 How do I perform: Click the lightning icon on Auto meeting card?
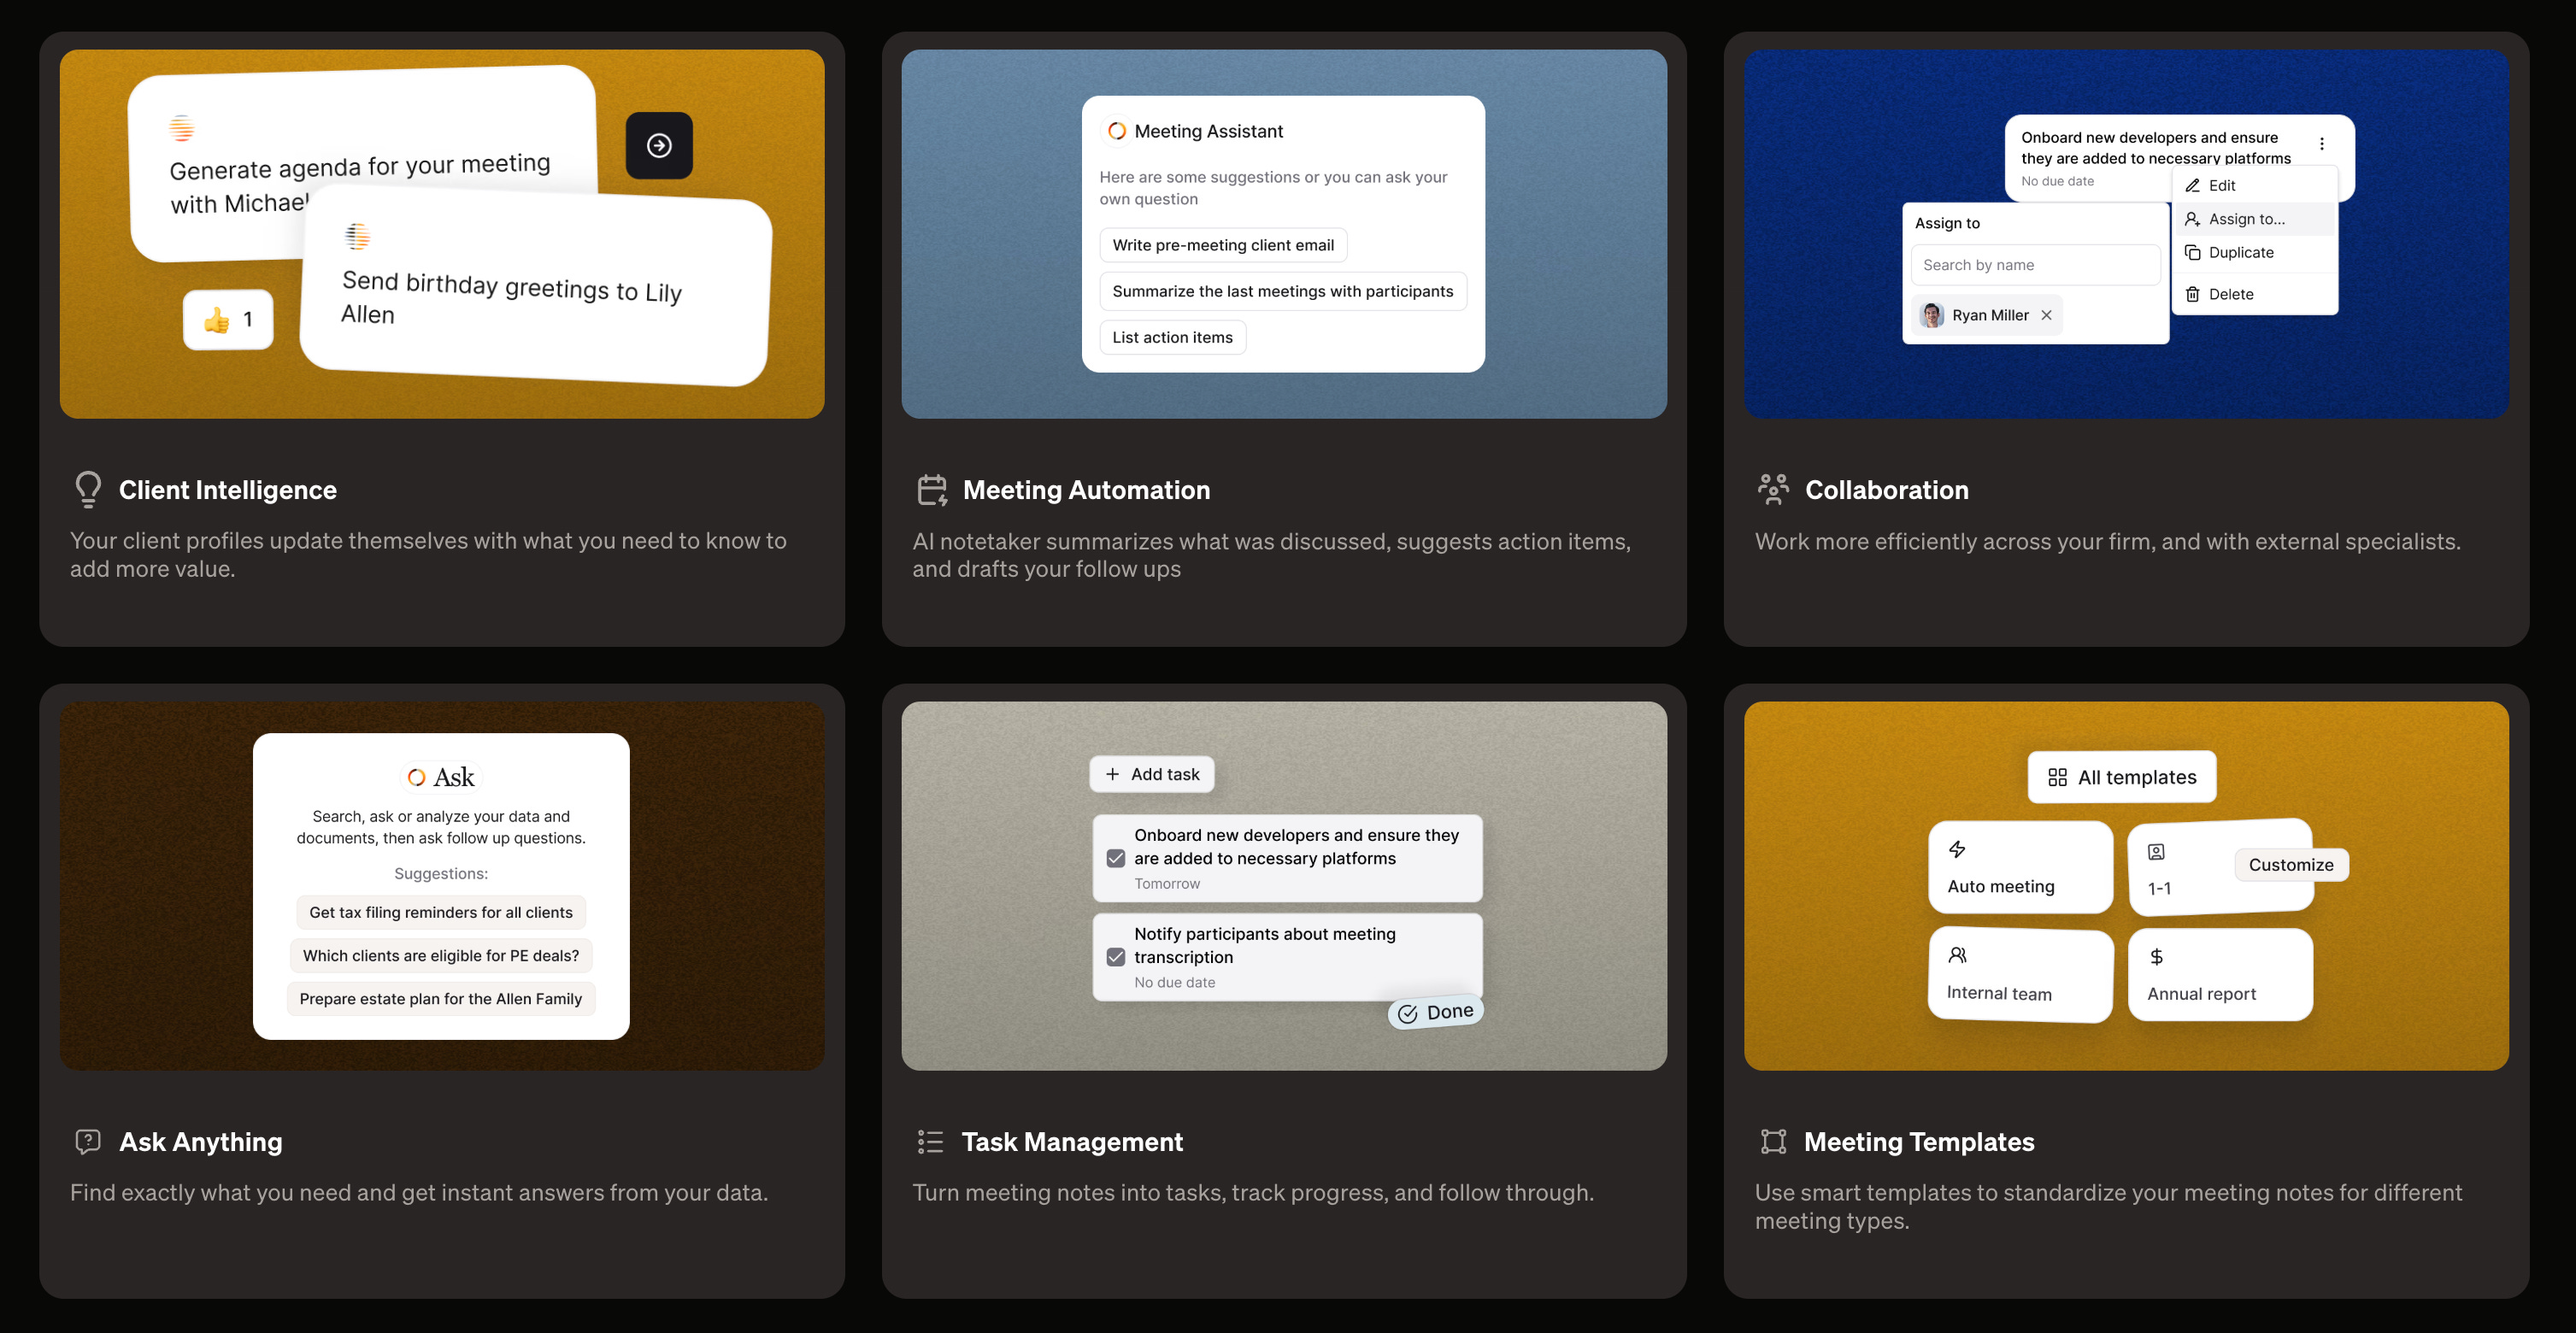[x=1957, y=849]
